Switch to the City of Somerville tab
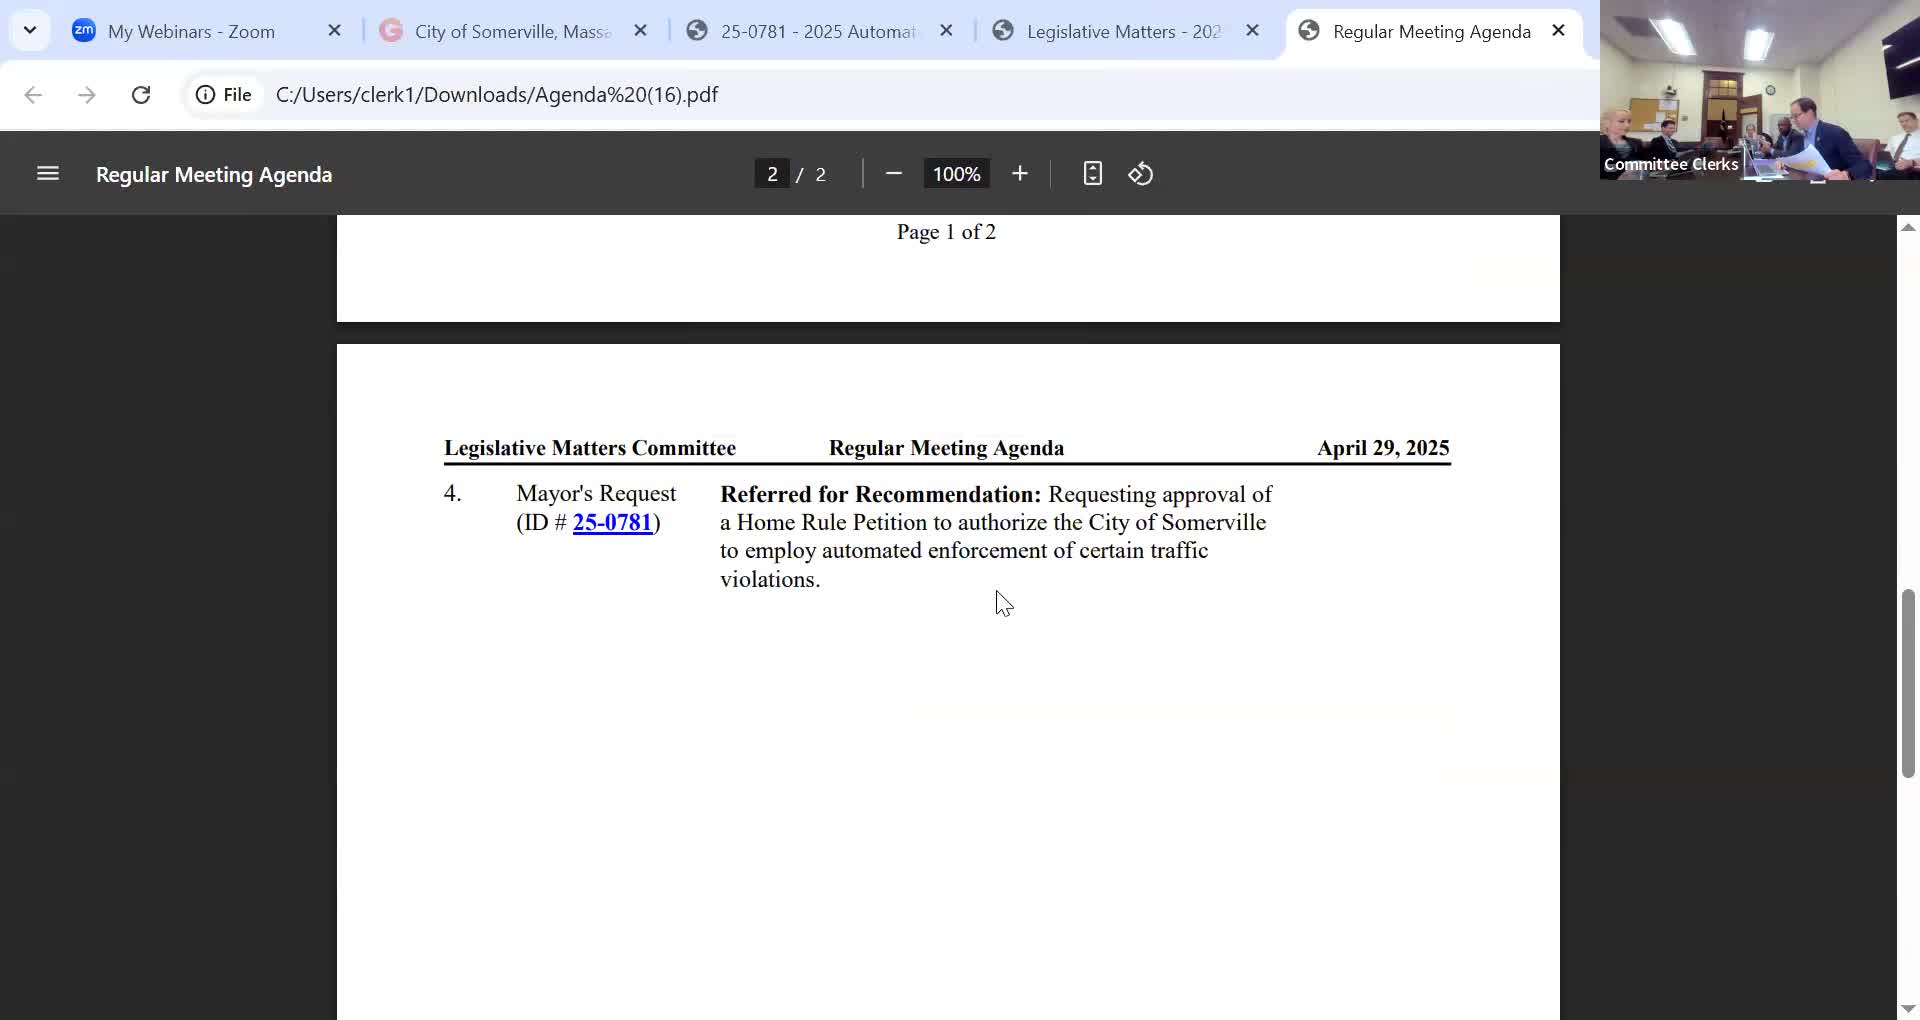The image size is (1920, 1020). click(x=512, y=31)
